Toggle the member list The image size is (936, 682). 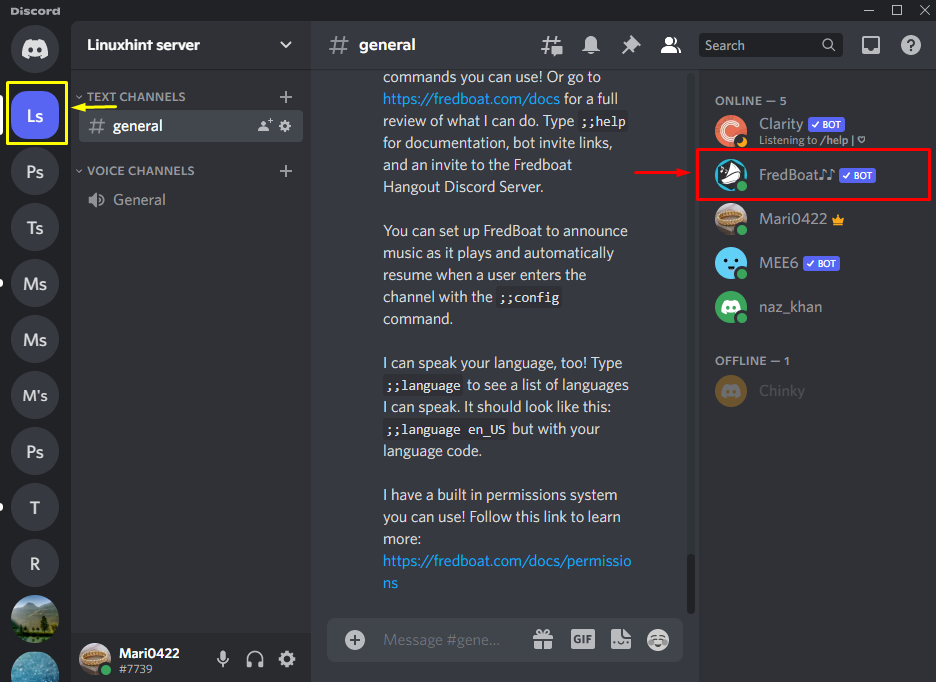click(x=670, y=45)
